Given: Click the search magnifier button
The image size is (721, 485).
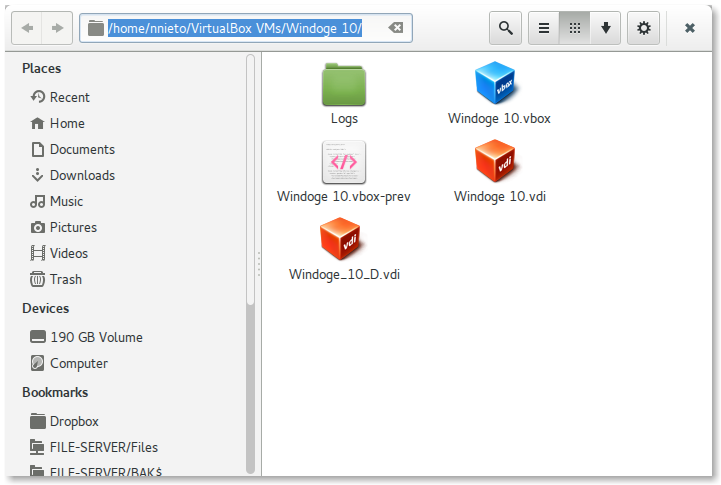Looking at the screenshot, I should (506, 28).
